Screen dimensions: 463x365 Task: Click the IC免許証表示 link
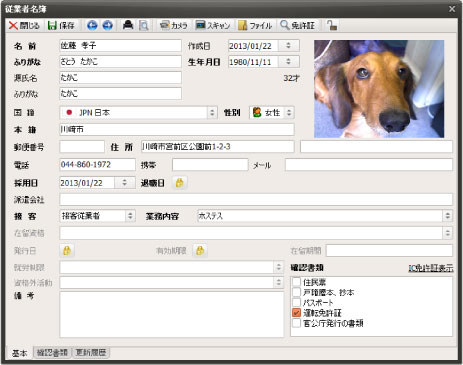point(431,268)
